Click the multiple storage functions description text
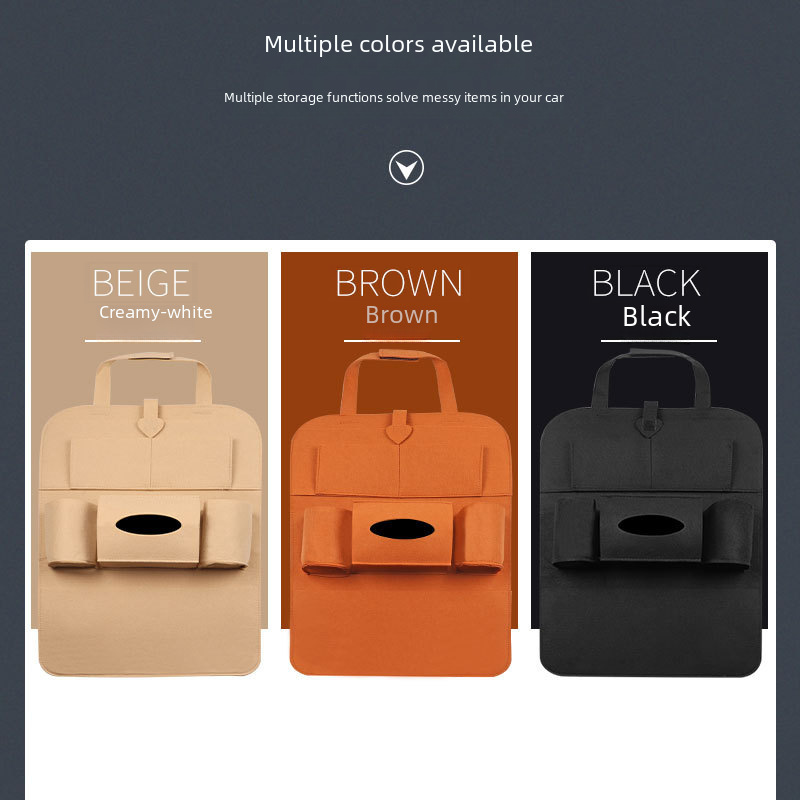This screenshot has height=800, width=800. tap(394, 97)
